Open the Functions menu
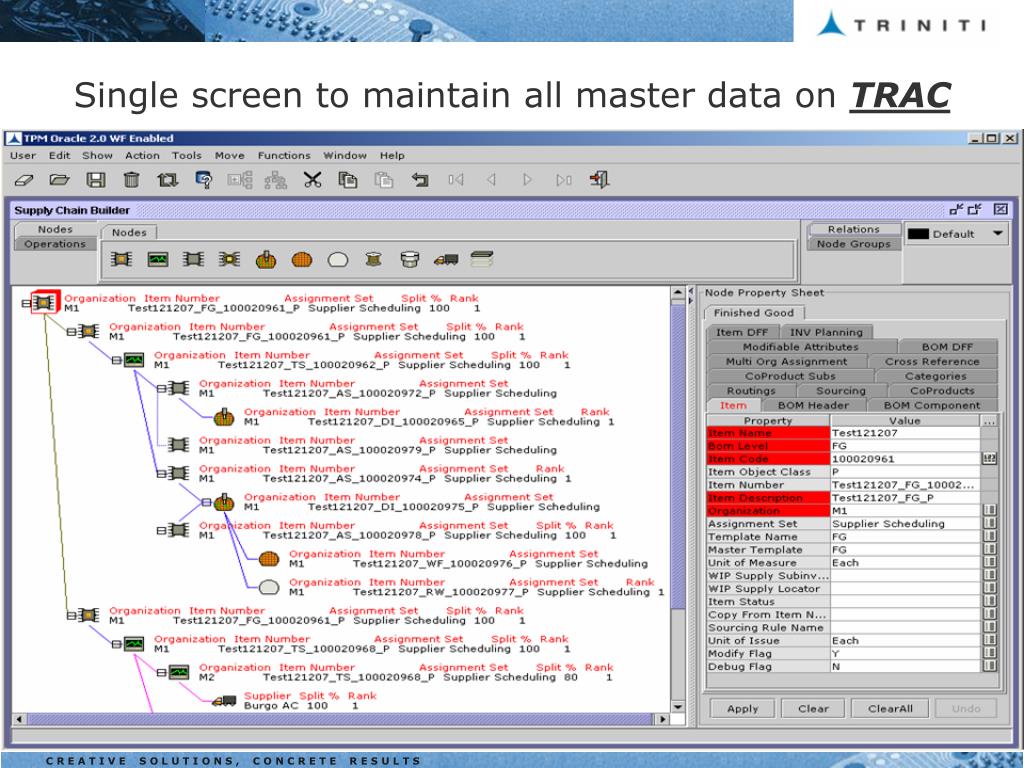 point(284,155)
